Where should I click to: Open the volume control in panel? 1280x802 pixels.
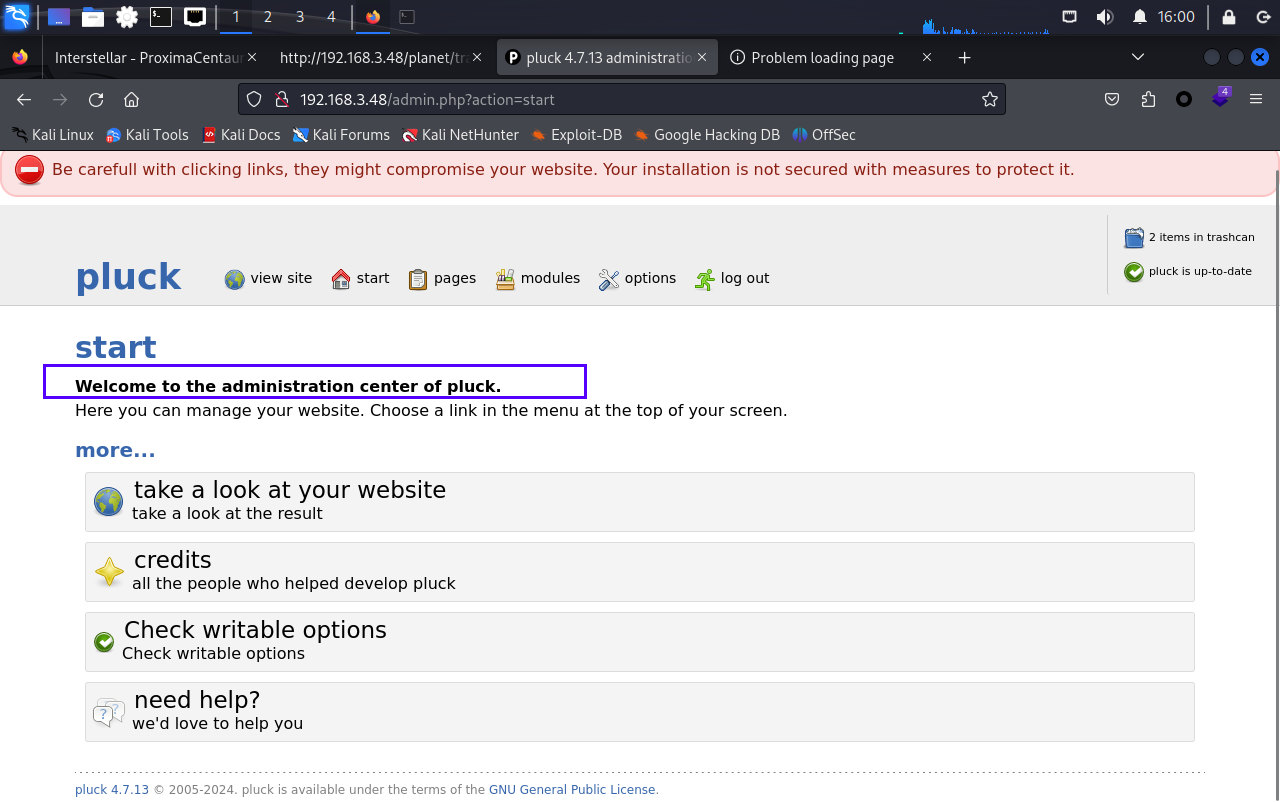point(1105,16)
